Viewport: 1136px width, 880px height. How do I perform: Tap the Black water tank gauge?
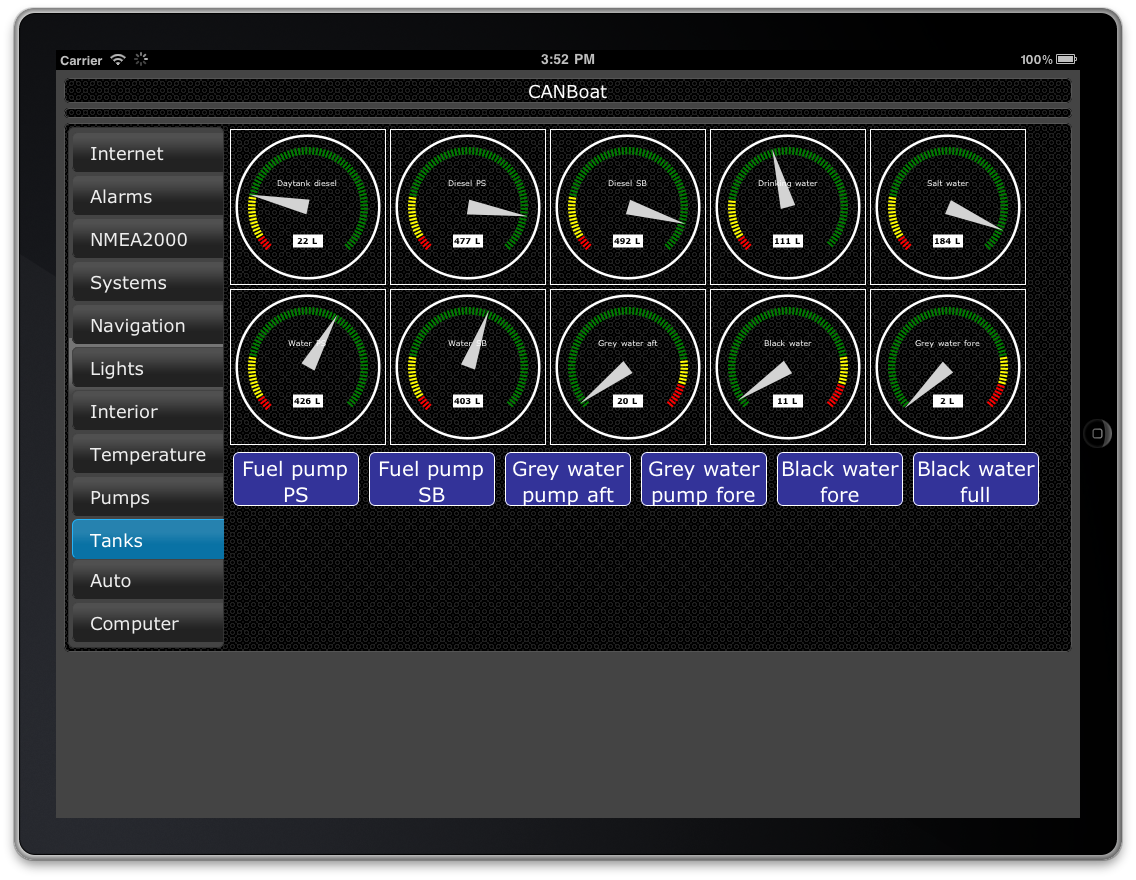click(788, 367)
